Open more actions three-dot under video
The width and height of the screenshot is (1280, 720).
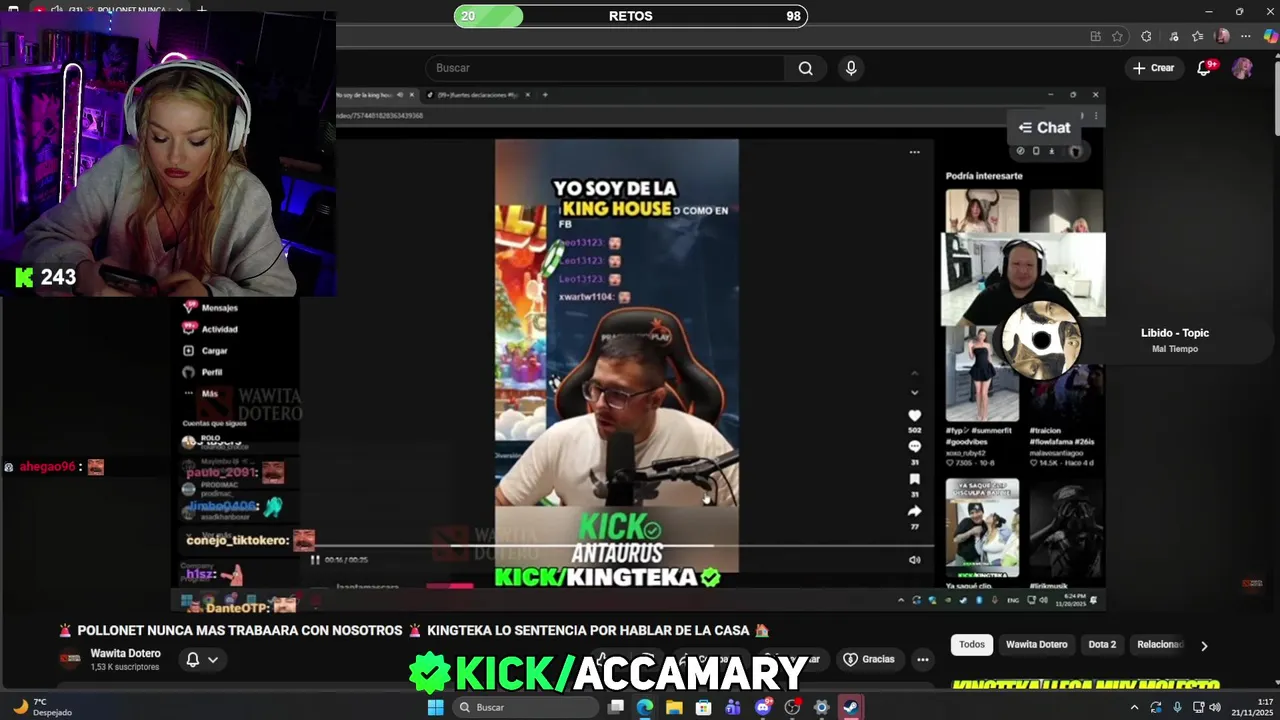pyautogui.click(x=923, y=659)
